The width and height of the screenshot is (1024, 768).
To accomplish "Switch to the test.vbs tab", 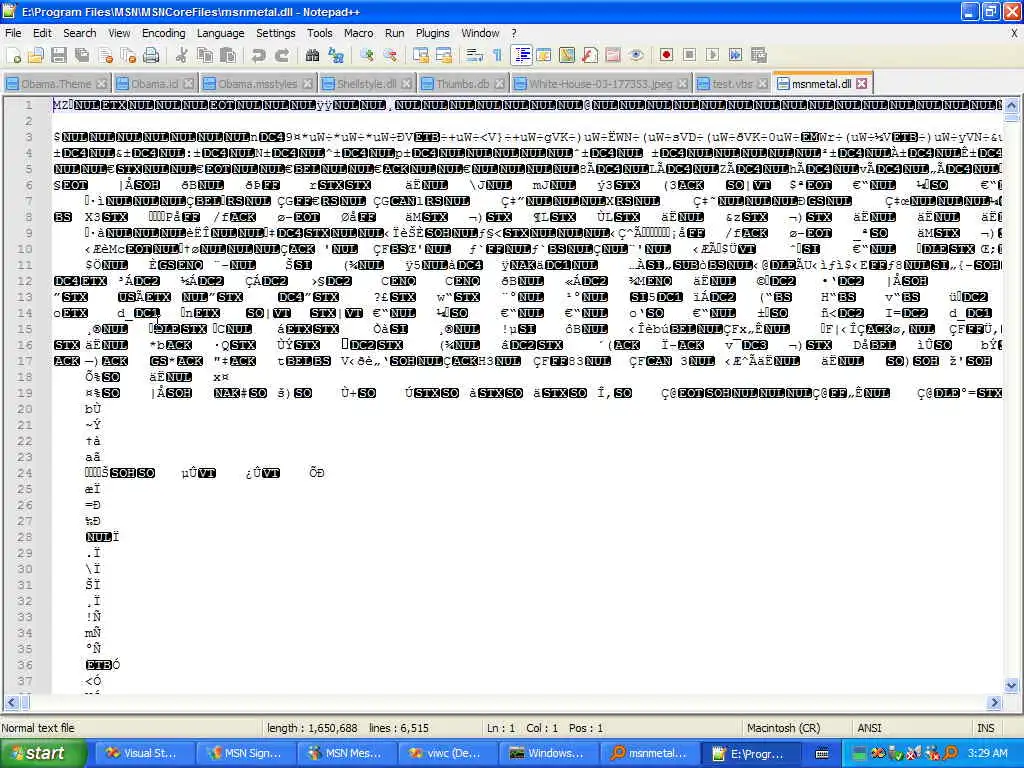I will pos(733,84).
